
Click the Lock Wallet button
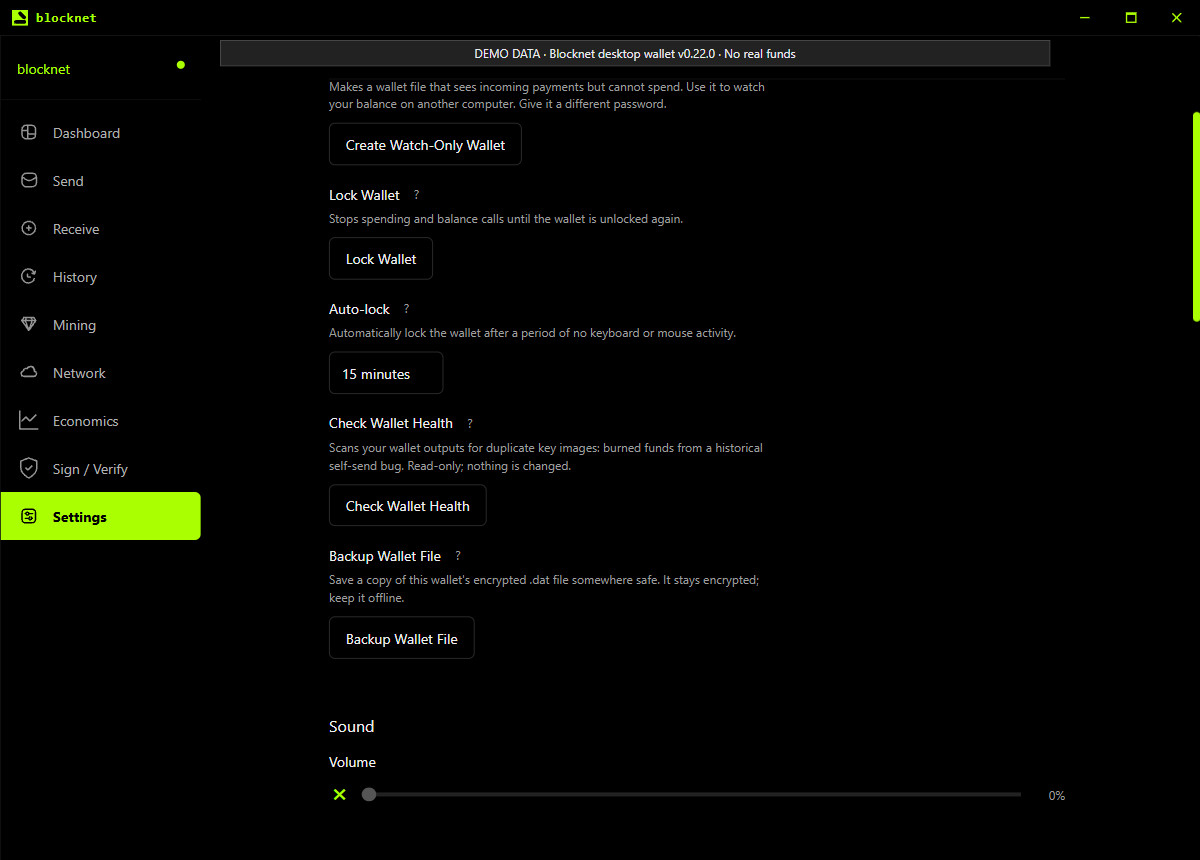pos(381,259)
